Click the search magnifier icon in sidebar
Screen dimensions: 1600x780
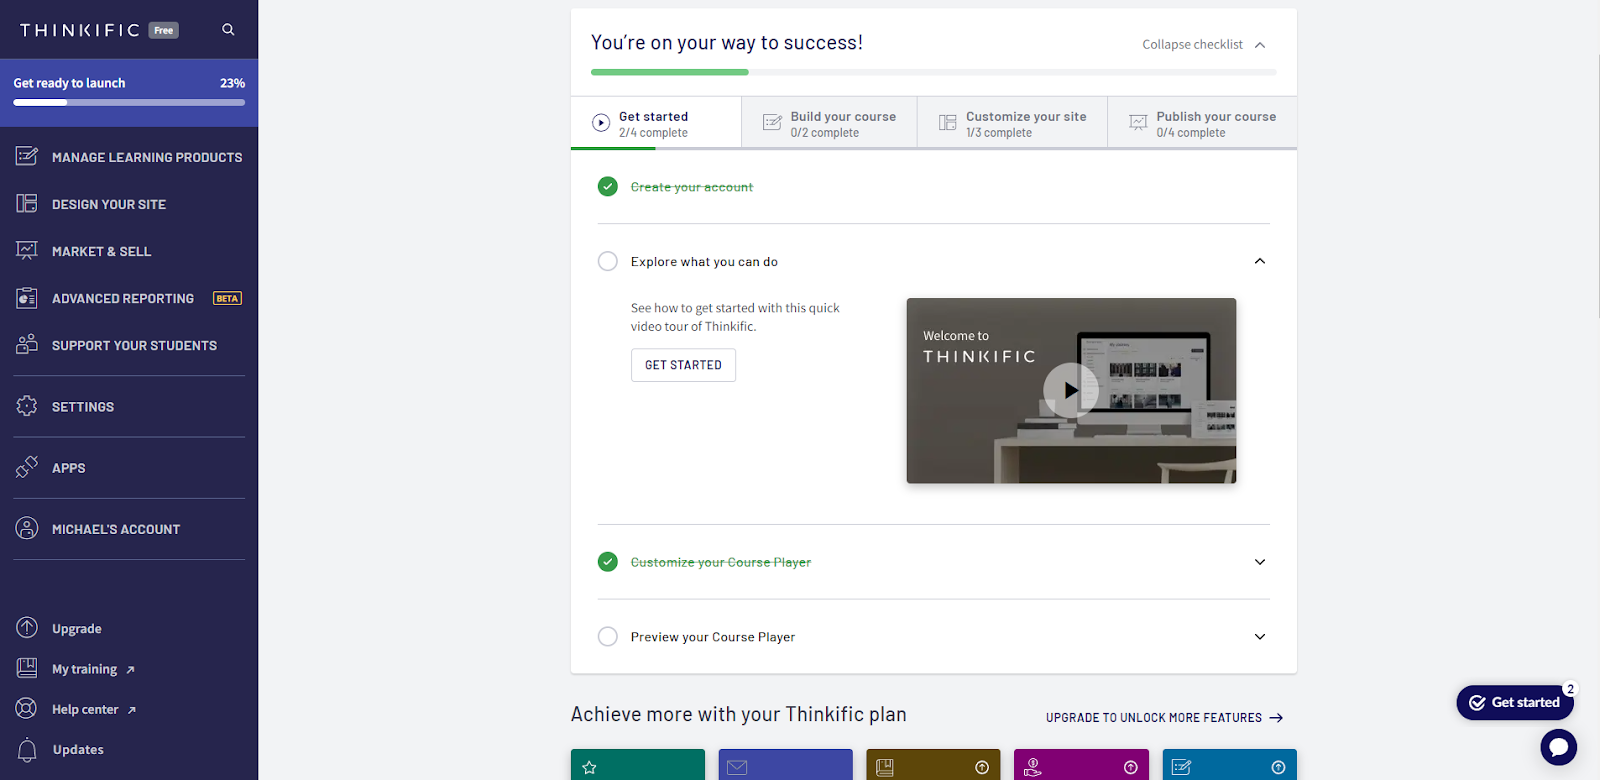coord(228,30)
